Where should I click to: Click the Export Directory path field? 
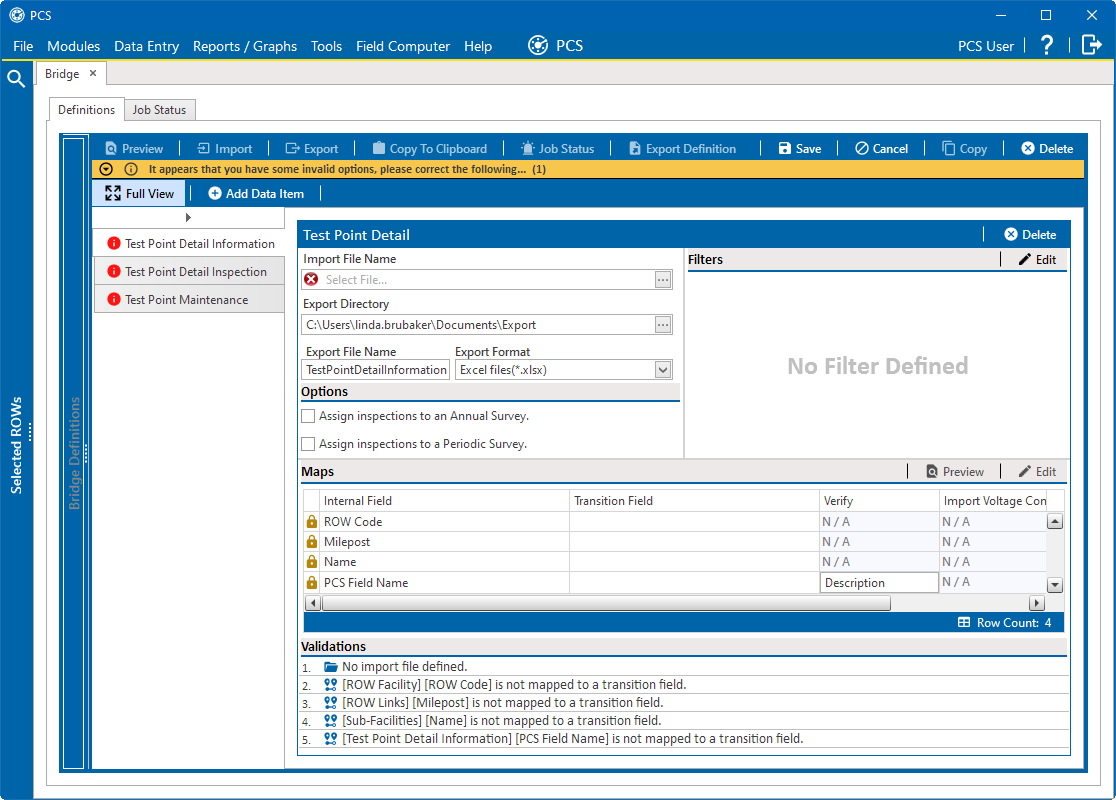478,325
